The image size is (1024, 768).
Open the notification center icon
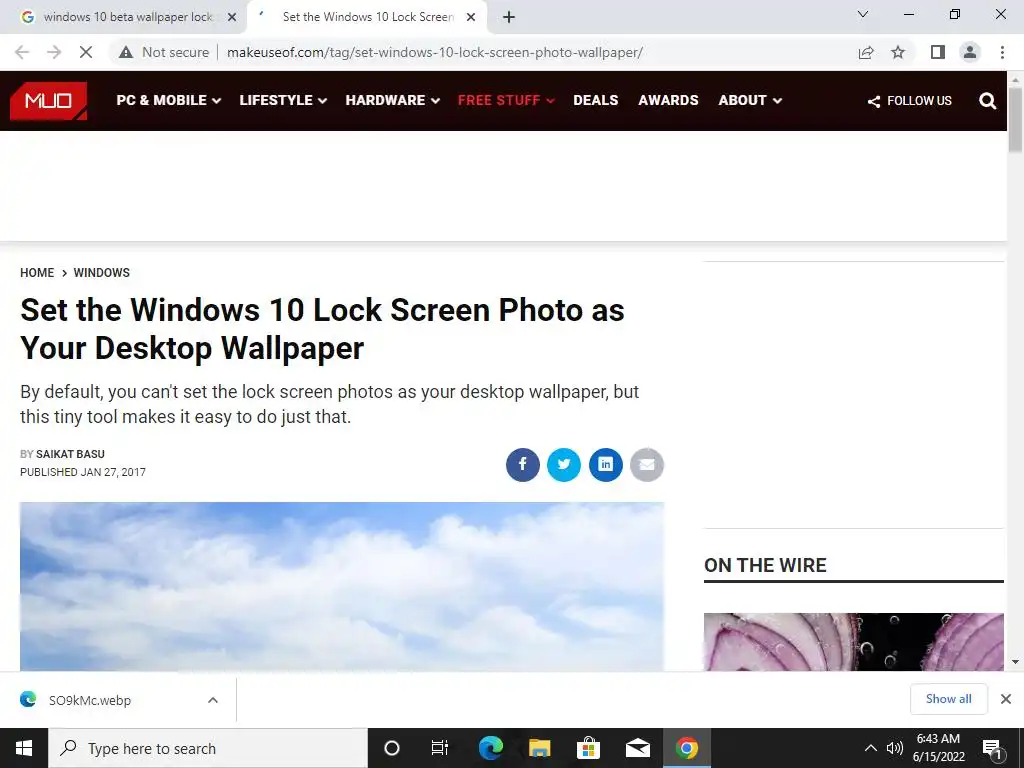[993, 748]
